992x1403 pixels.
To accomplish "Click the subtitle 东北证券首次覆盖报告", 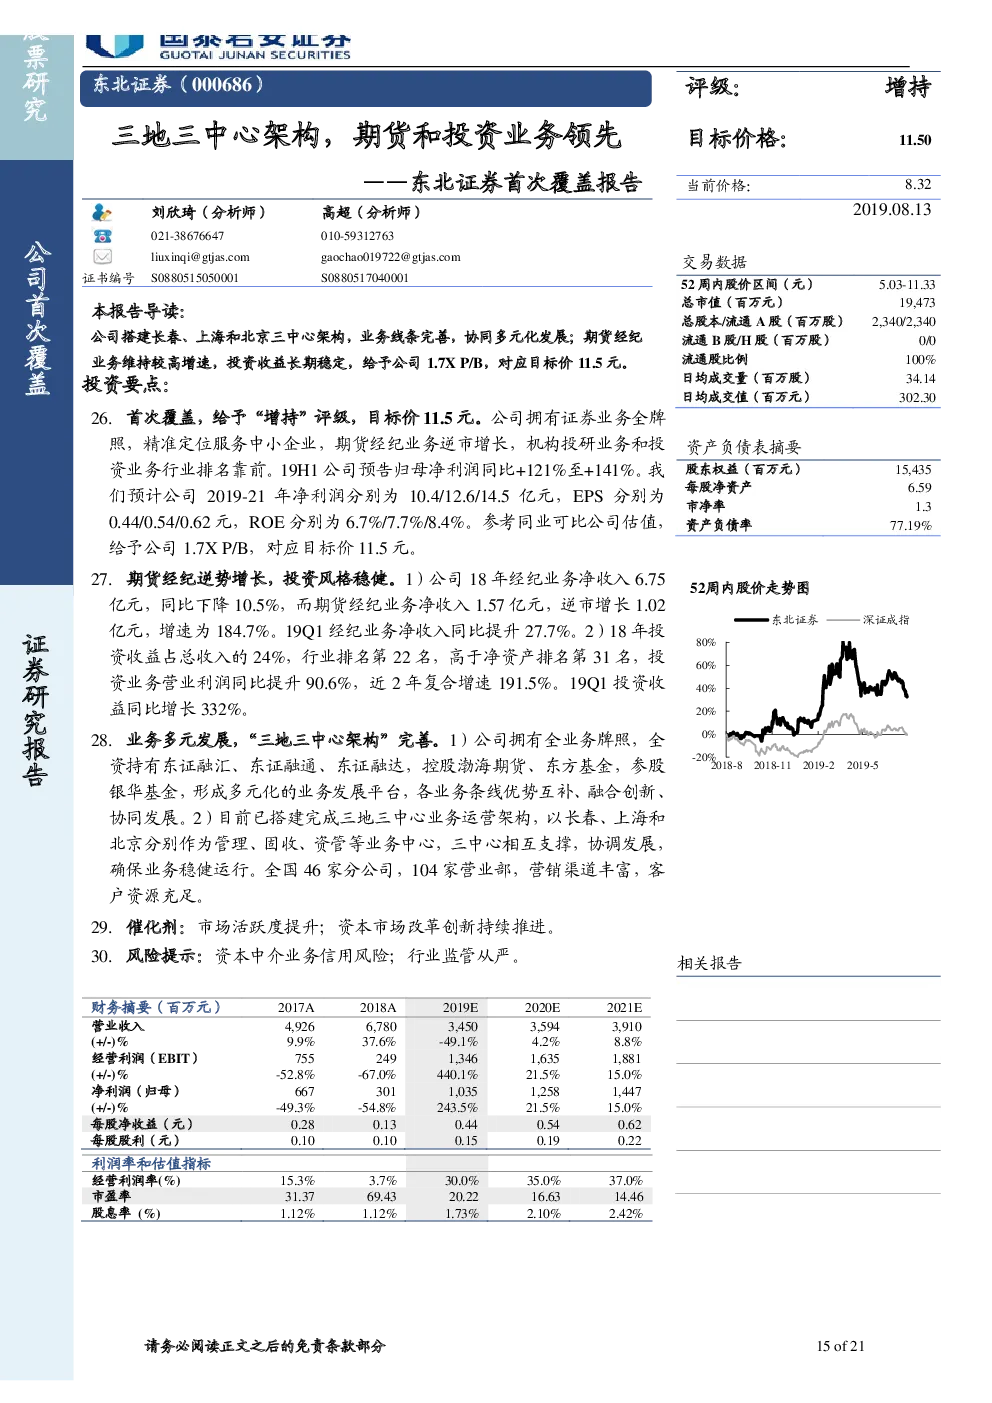I will [526, 182].
